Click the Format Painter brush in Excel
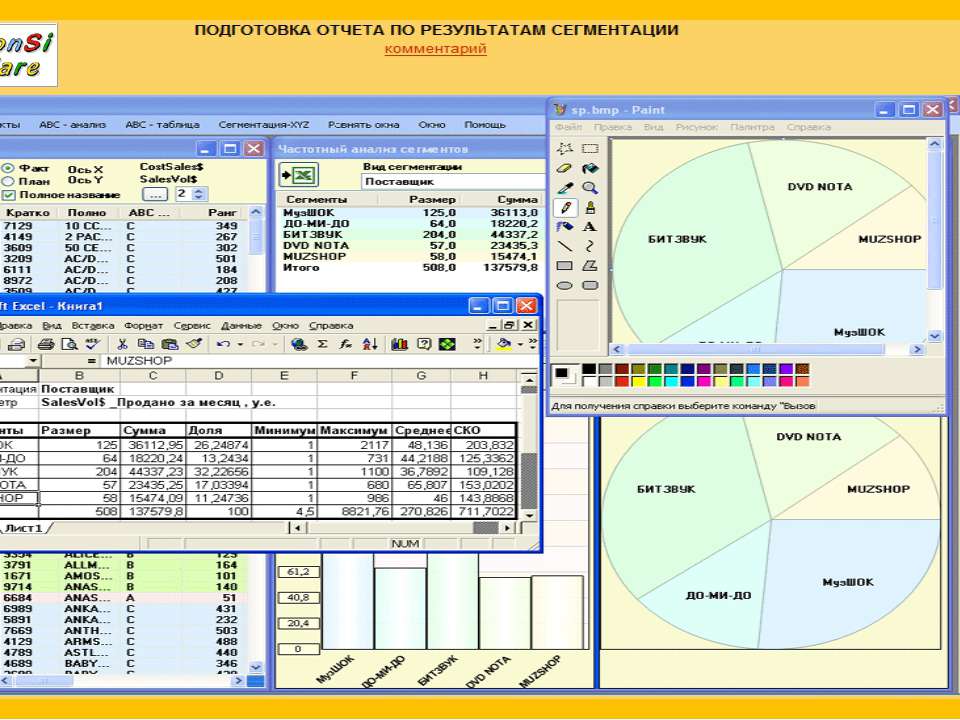Screen dimensions: 960x720 coord(194,344)
